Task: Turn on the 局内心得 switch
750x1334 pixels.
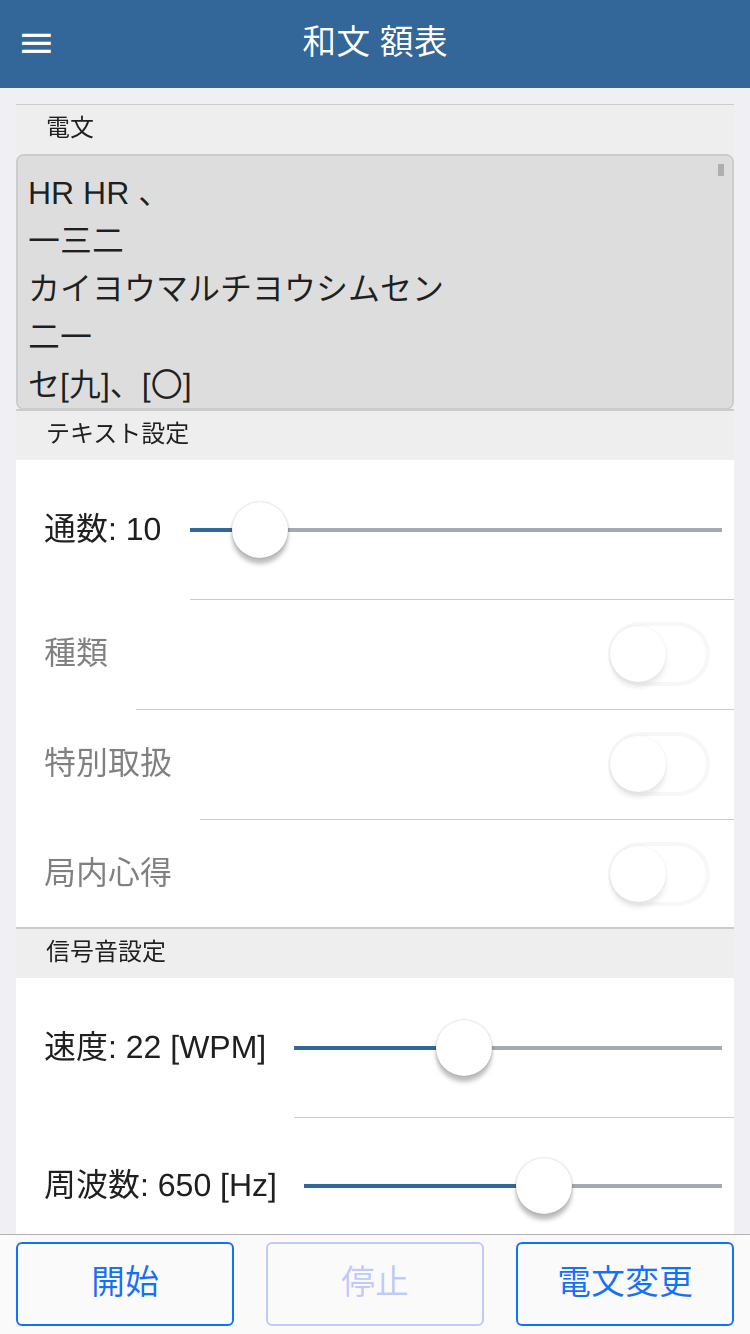Action: pos(658,874)
